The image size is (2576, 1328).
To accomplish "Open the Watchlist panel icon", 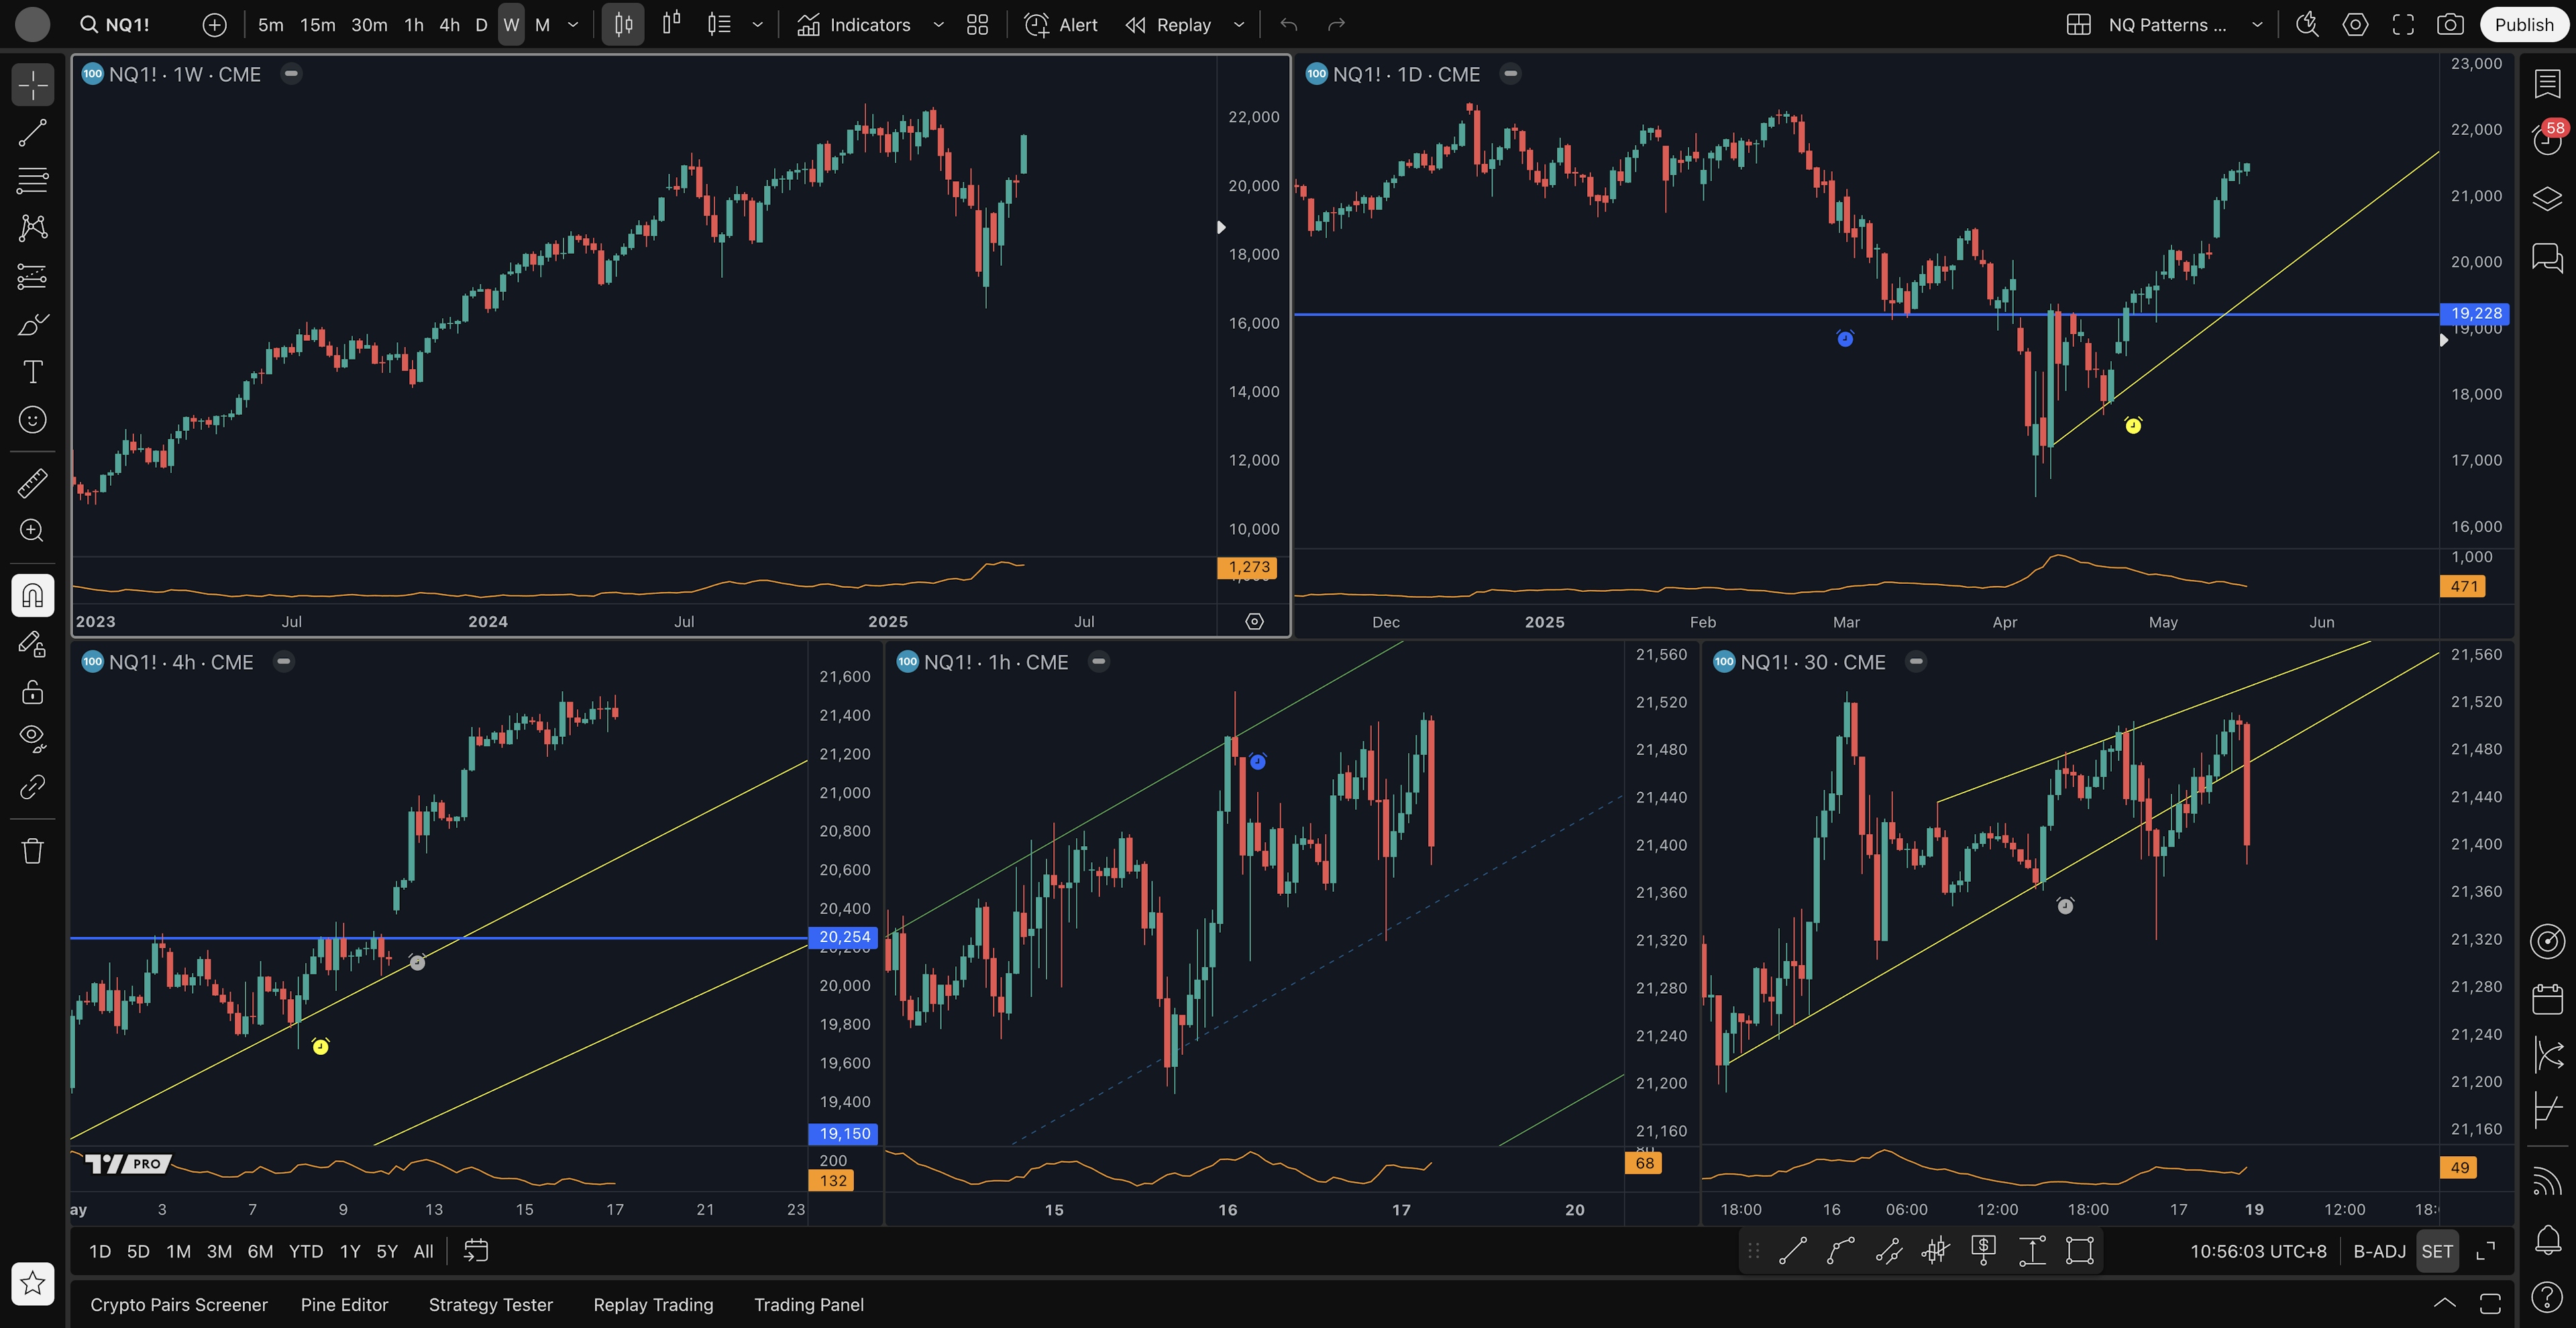I will tap(2547, 84).
